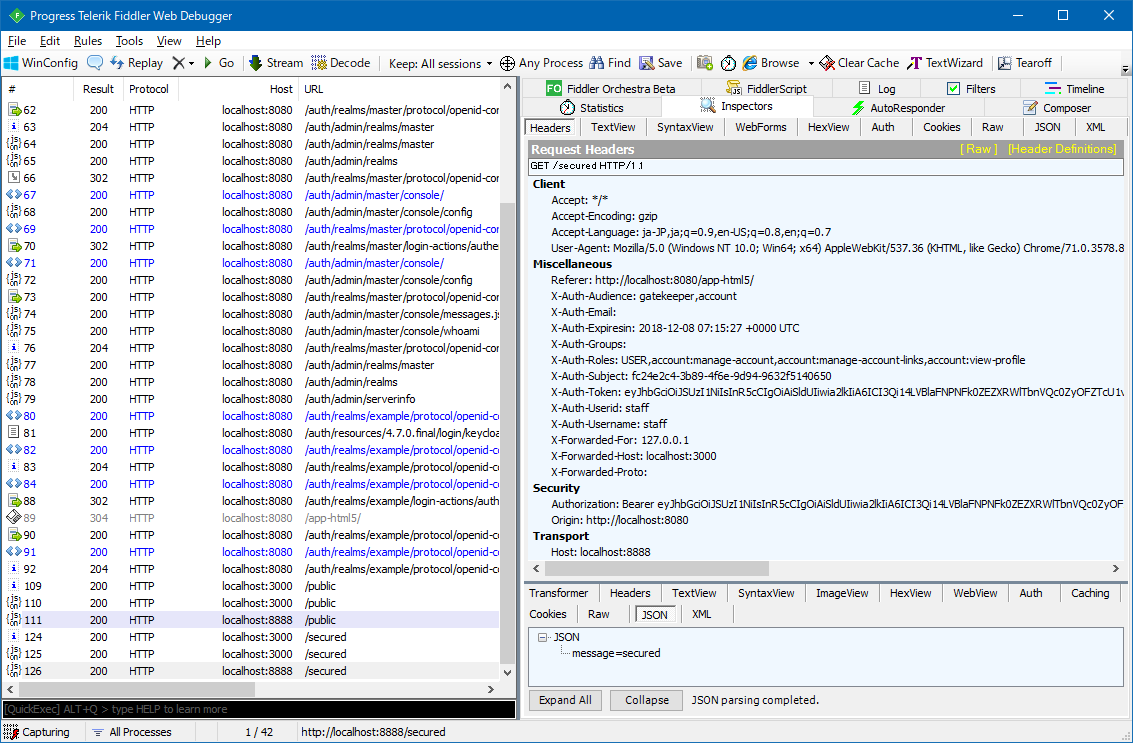Screen dimensions: 1133x743
Task: Open the Keep: All sessions dropdown
Action: pos(439,62)
